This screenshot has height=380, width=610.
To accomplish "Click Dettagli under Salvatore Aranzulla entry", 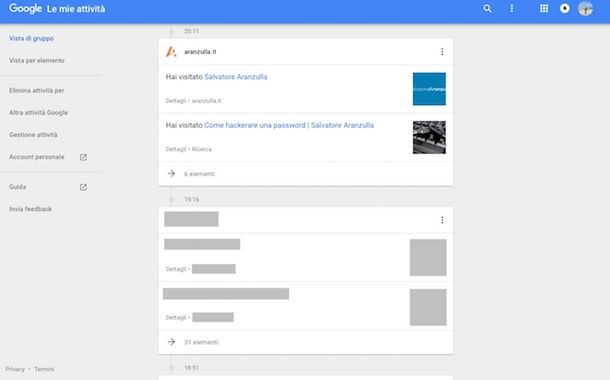I will click(176, 101).
